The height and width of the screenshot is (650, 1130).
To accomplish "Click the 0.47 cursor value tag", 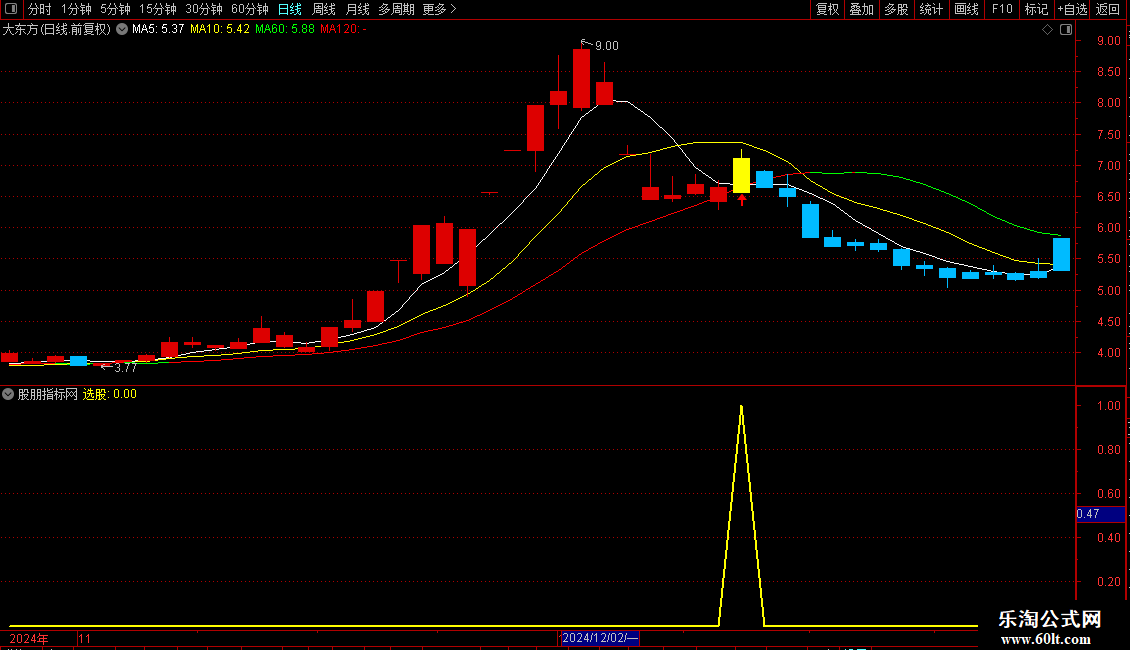I will [x=1100, y=514].
